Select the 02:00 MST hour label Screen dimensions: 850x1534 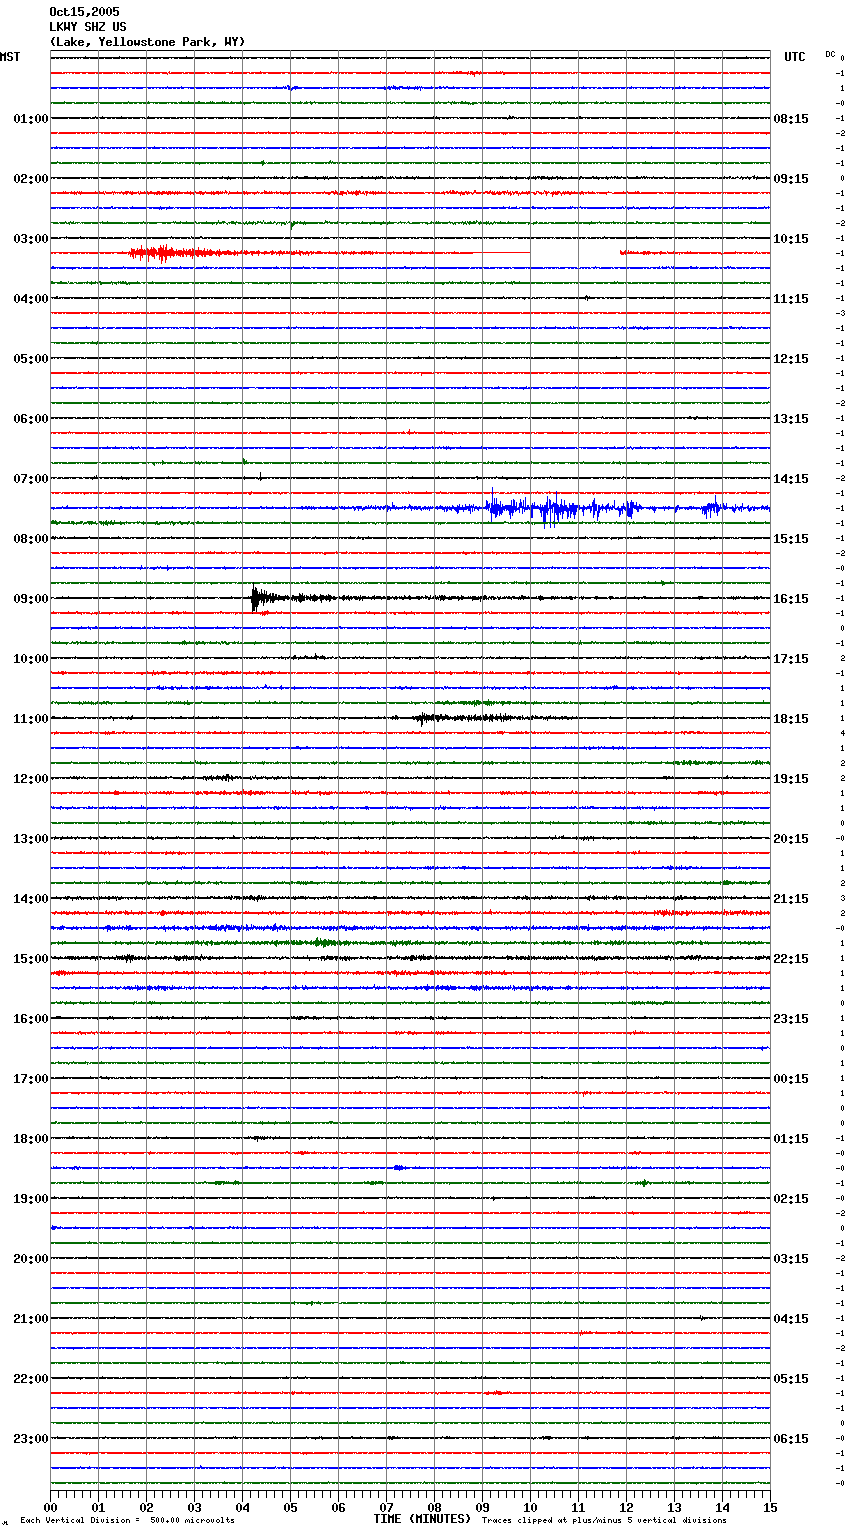(31, 179)
